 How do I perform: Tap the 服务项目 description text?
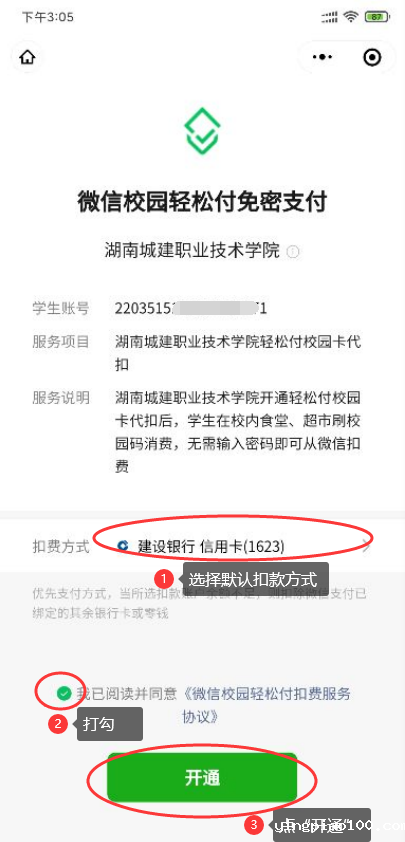(237, 353)
